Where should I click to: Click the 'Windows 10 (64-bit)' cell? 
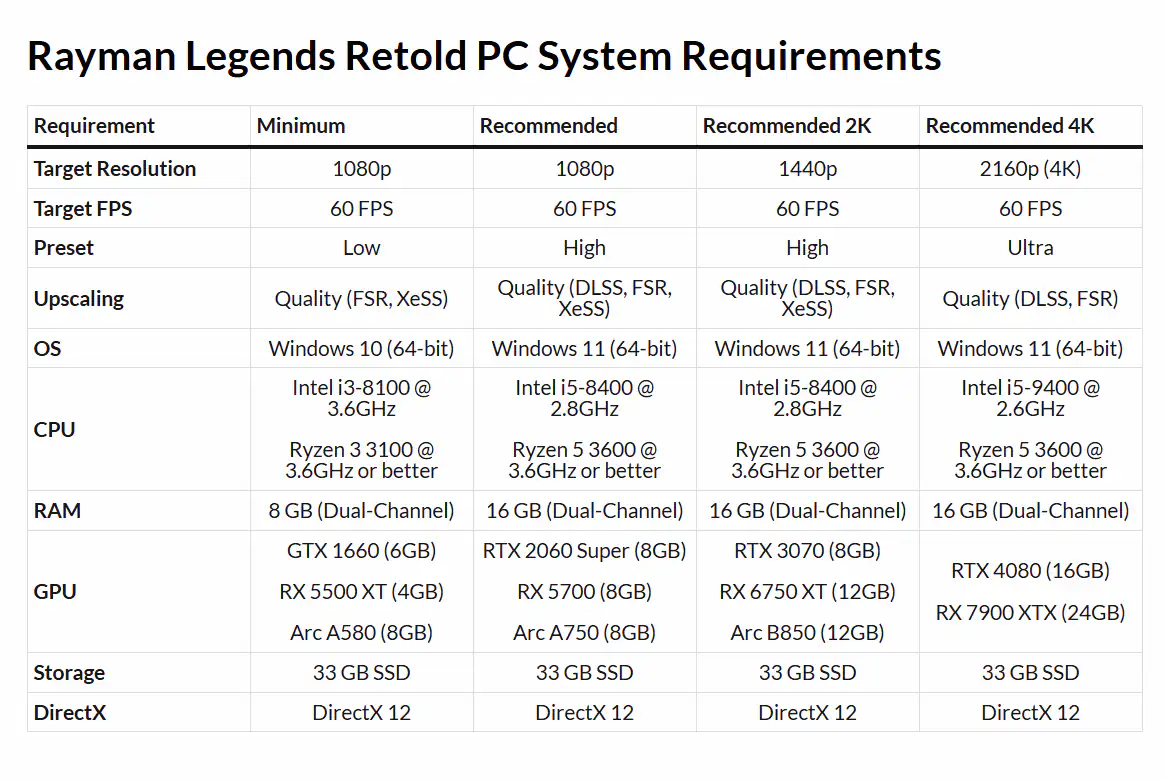click(x=362, y=348)
